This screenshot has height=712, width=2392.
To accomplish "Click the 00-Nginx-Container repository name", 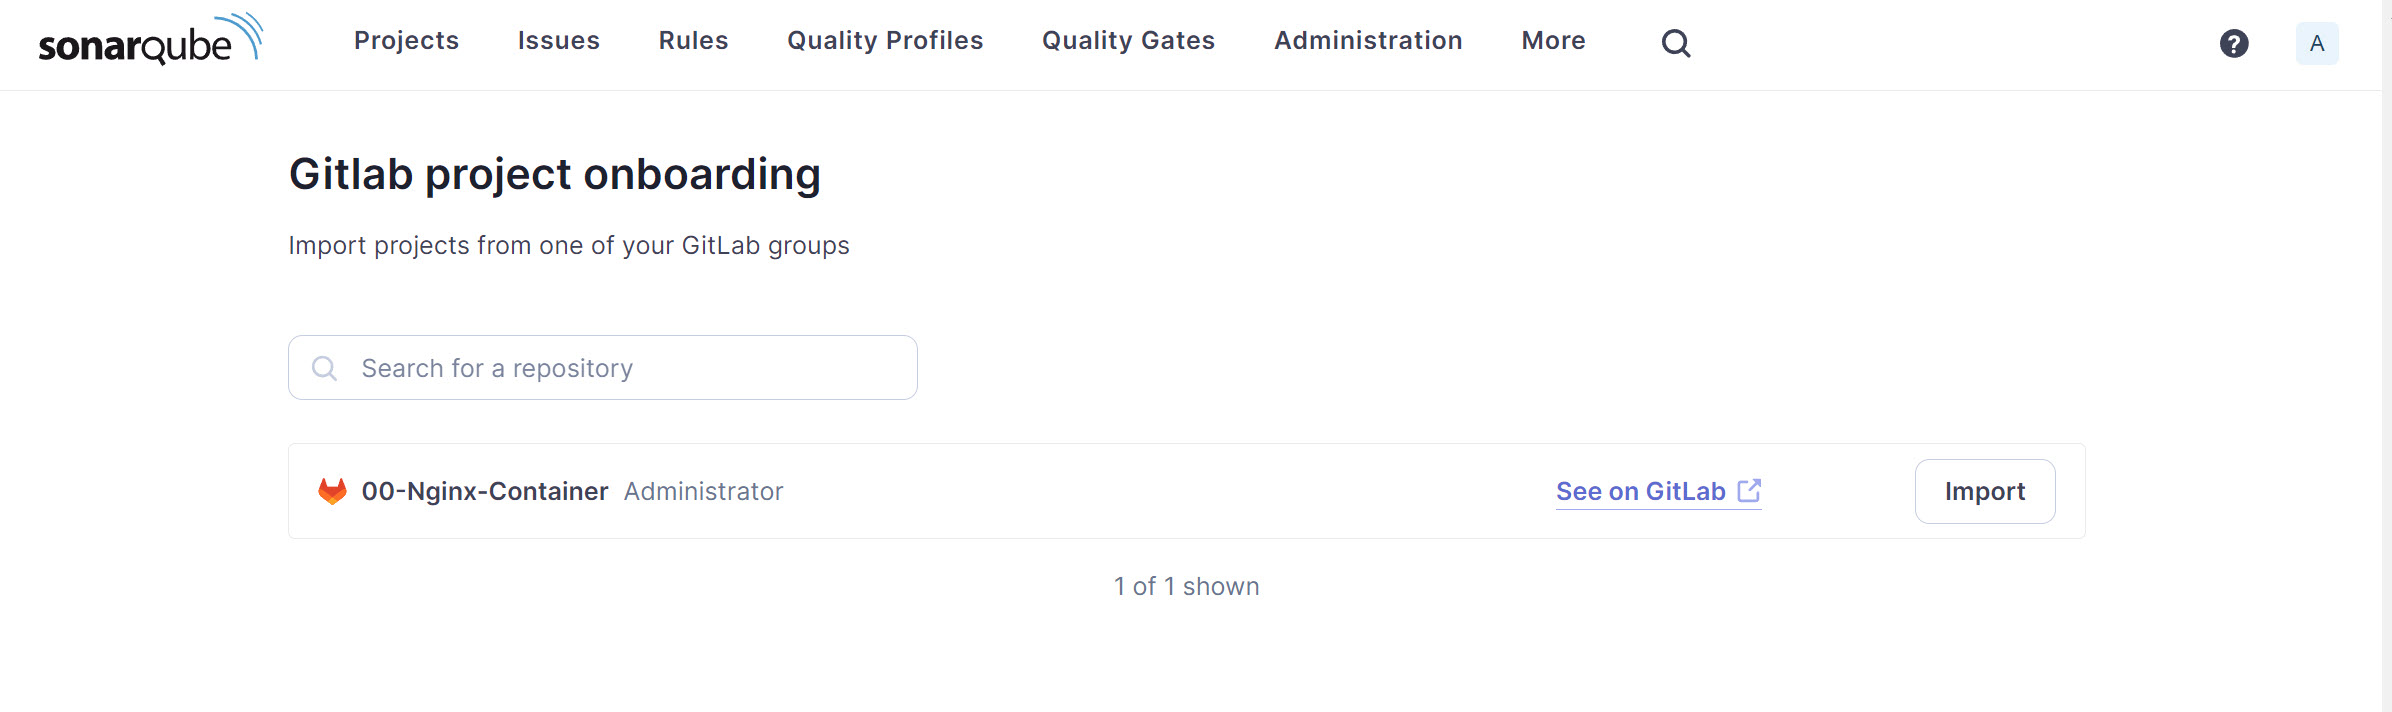I will click(x=485, y=491).
